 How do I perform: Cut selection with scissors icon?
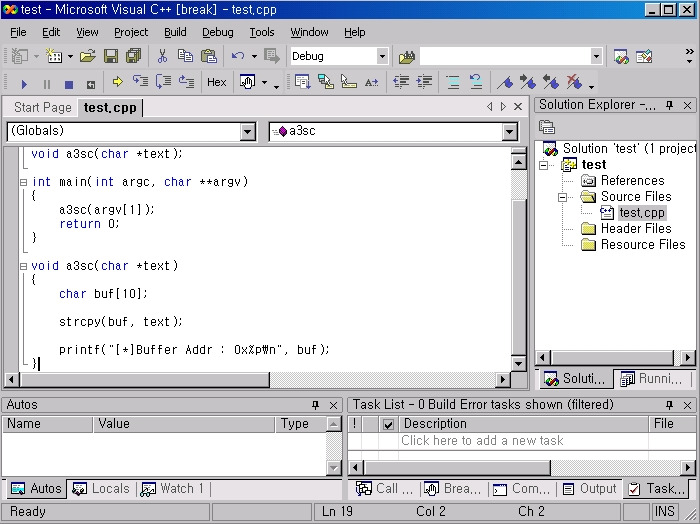[x=162, y=56]
